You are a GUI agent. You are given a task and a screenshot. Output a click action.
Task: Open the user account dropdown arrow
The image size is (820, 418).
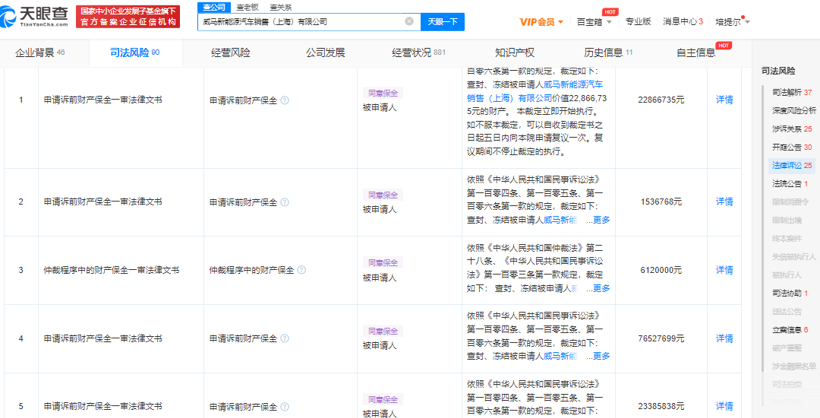(x=747, y=22)
